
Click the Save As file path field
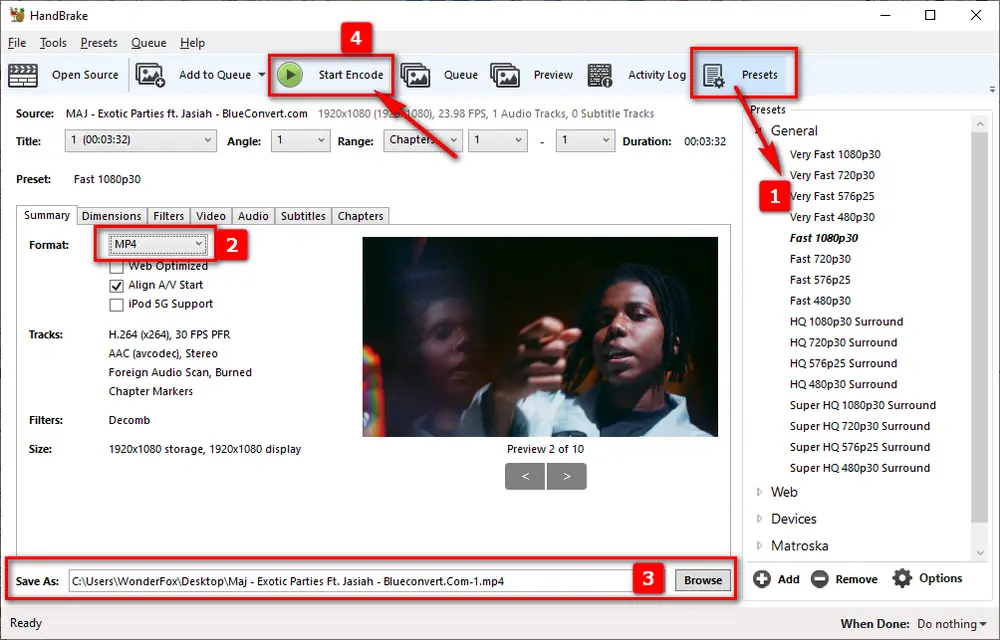pyautogui.click(x=351, y=581)
